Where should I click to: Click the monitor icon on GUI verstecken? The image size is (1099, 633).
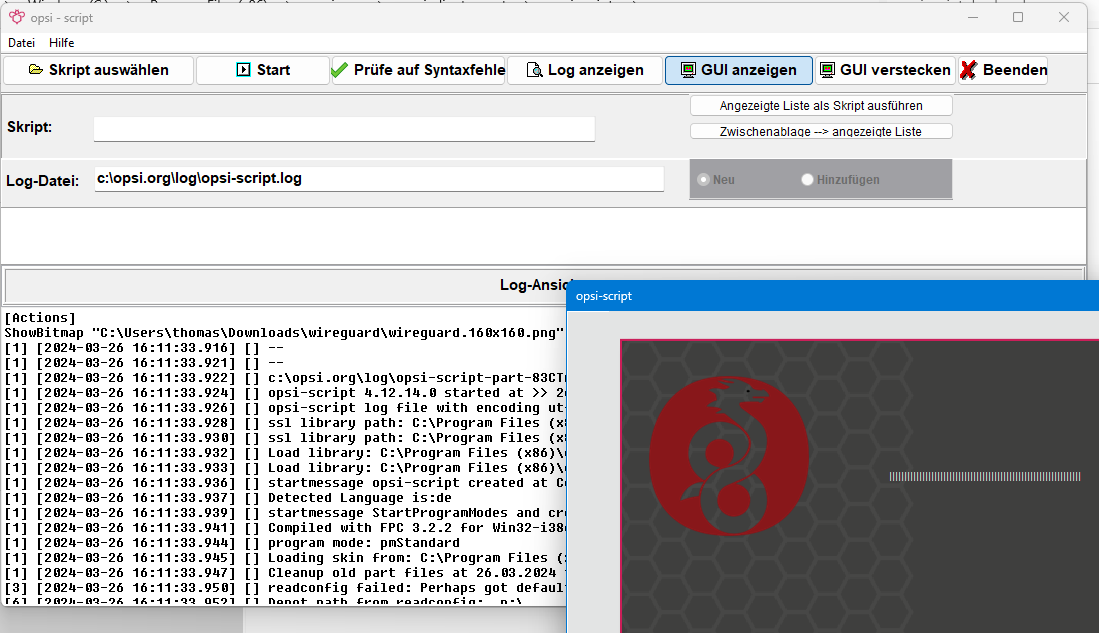click(827, 70)
